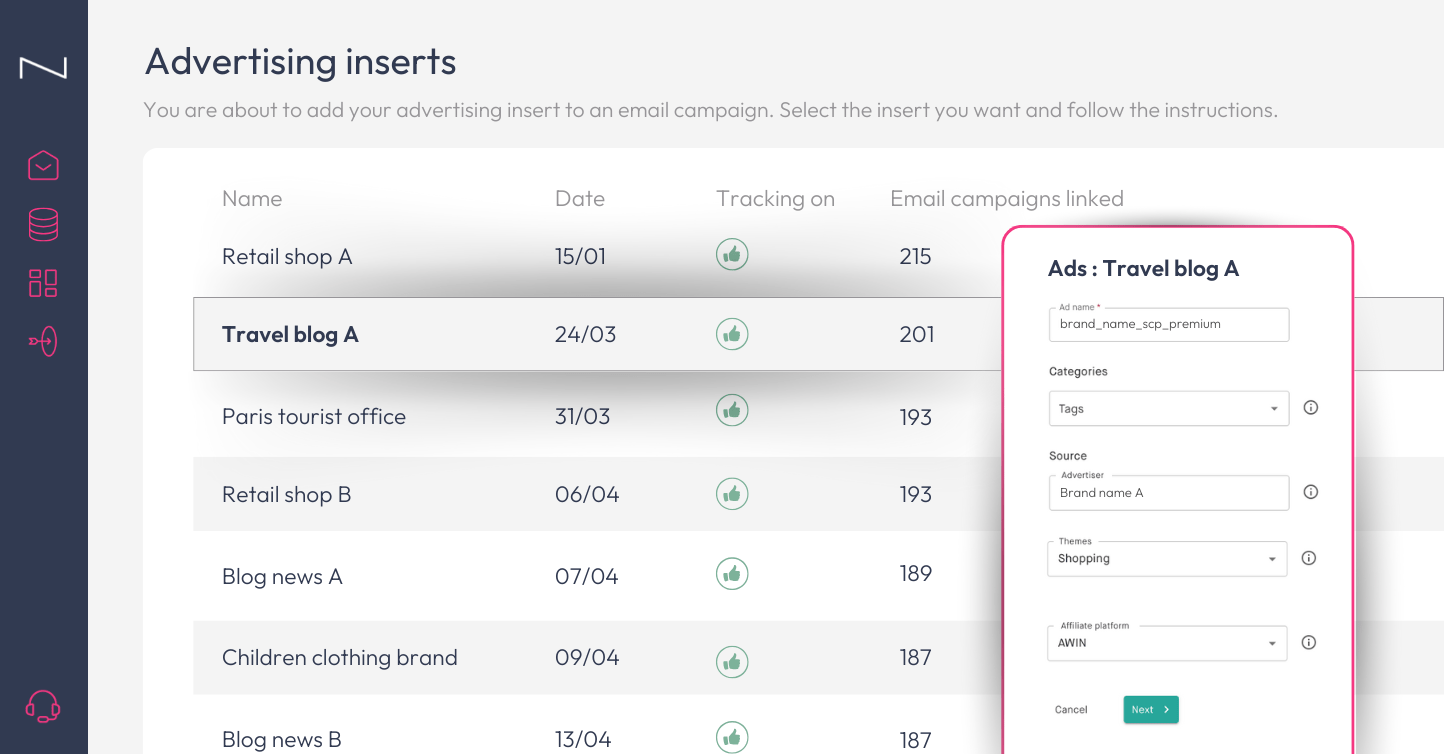Screen dimensions: 1444x754
Task: Click Cancel in the Ads dialog
Action: pyautogui.click(x=1071, y=709)
